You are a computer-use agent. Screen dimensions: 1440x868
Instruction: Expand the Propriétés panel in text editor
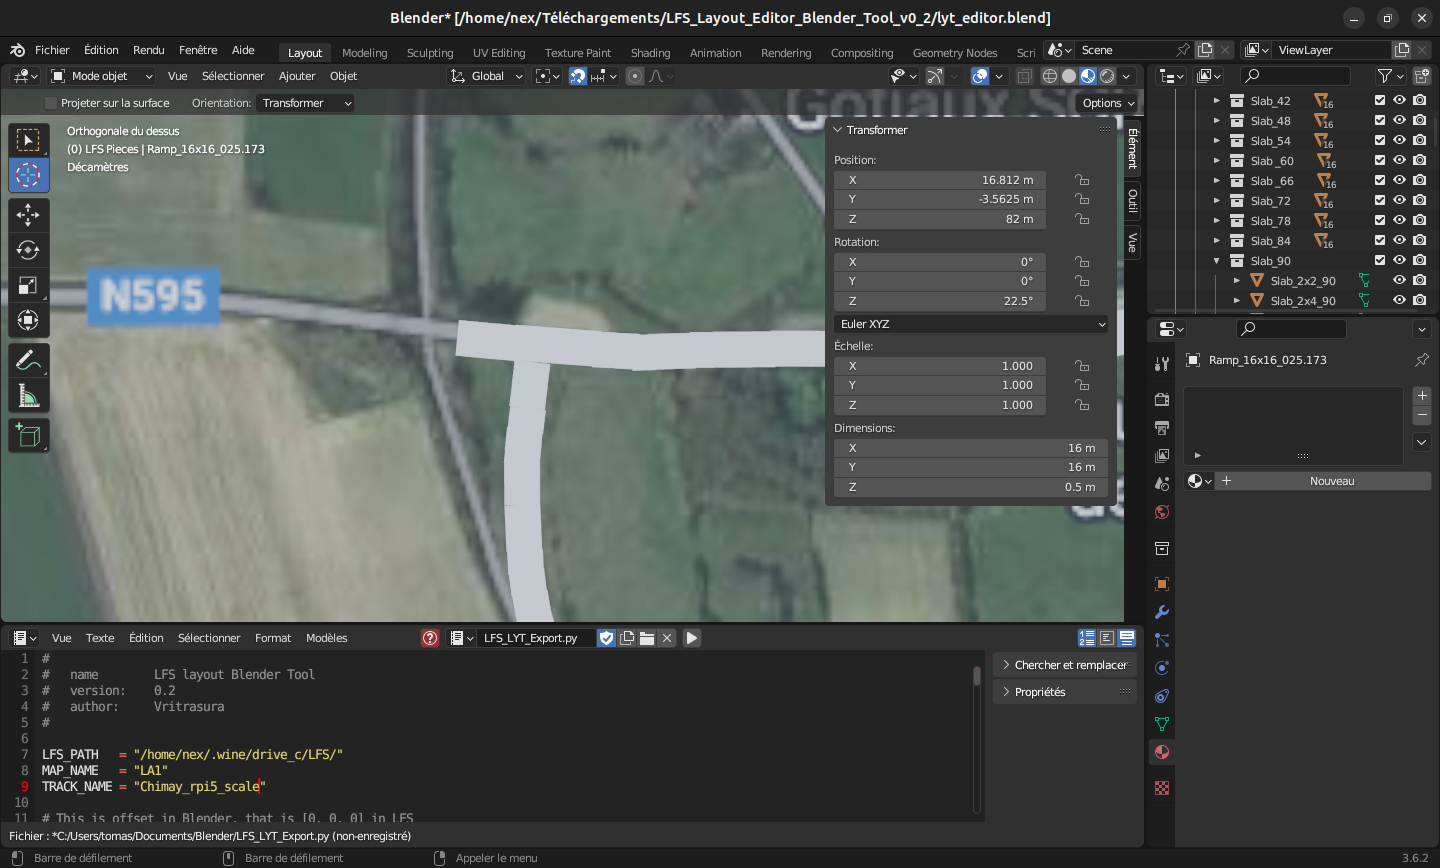click(x=1065, y=692)
